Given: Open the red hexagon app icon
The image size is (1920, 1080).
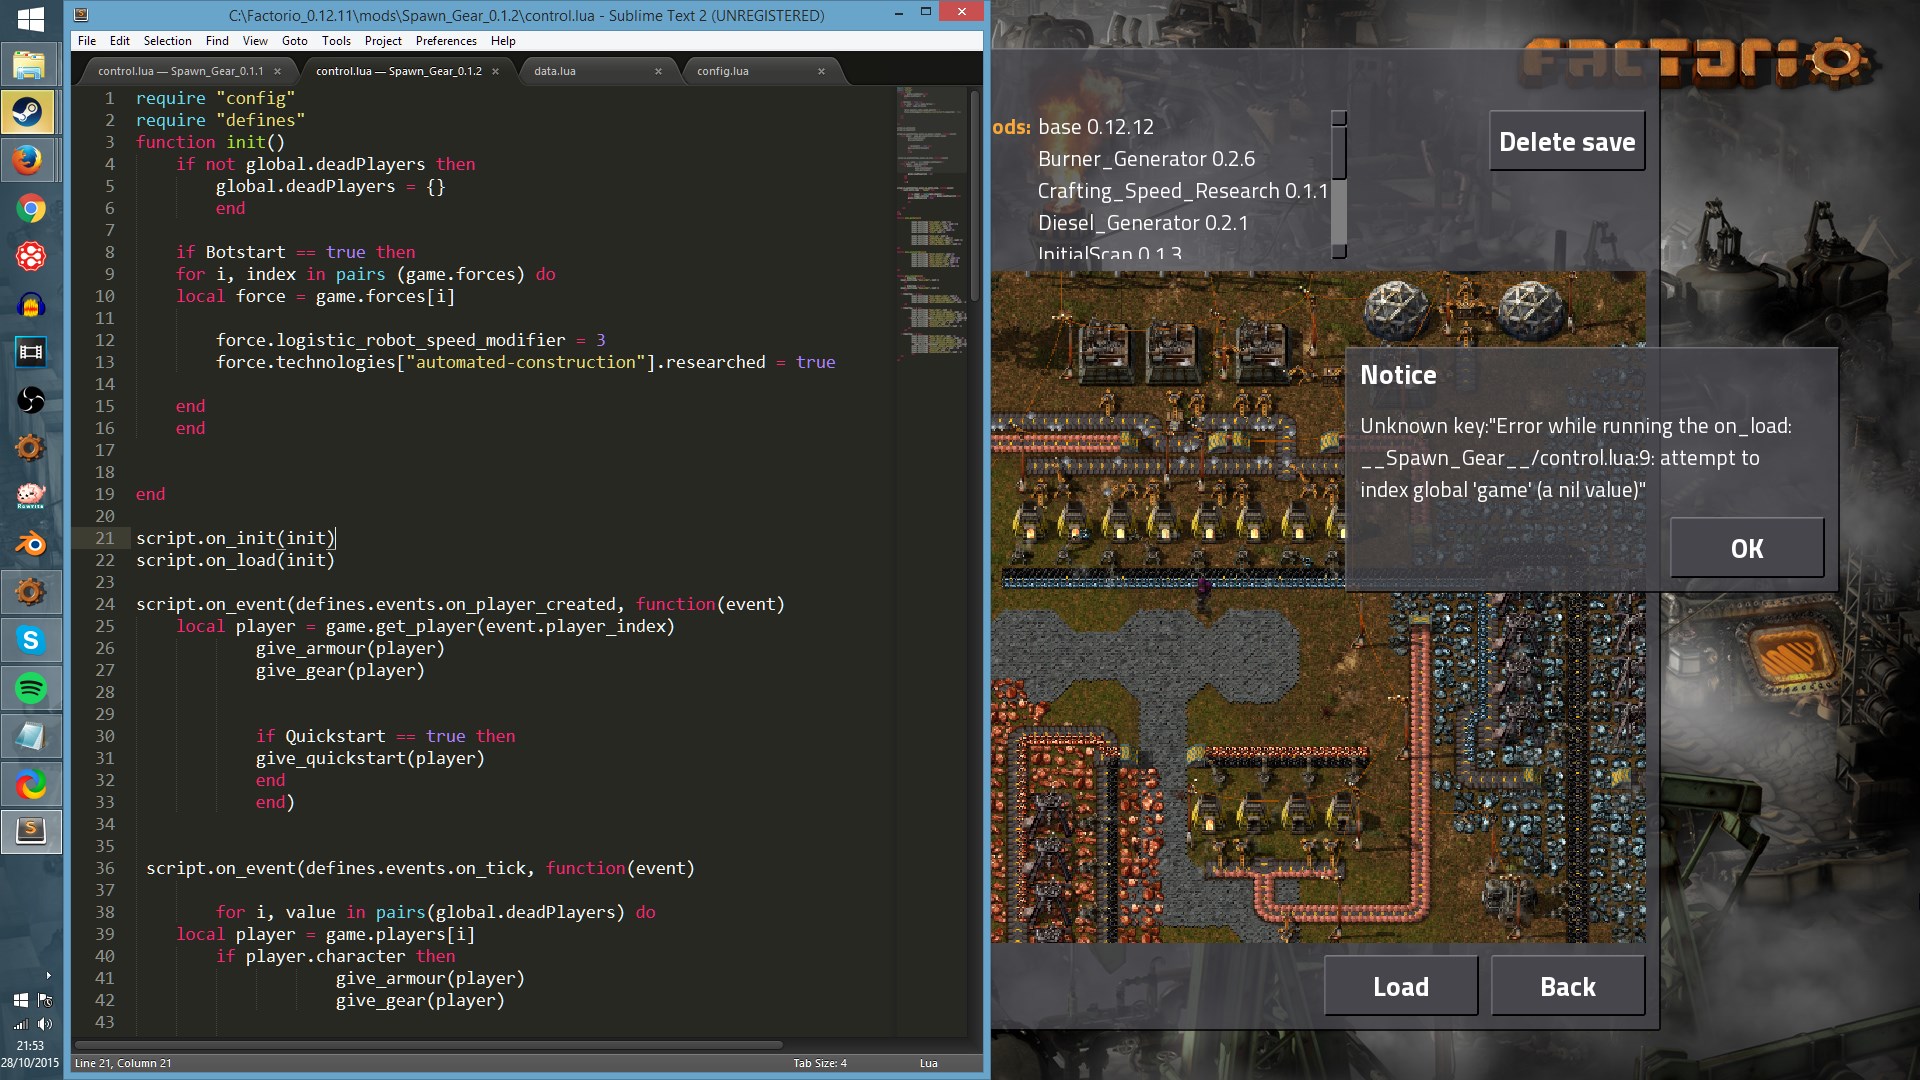Looking at the screenshot, I should (30, 256).
